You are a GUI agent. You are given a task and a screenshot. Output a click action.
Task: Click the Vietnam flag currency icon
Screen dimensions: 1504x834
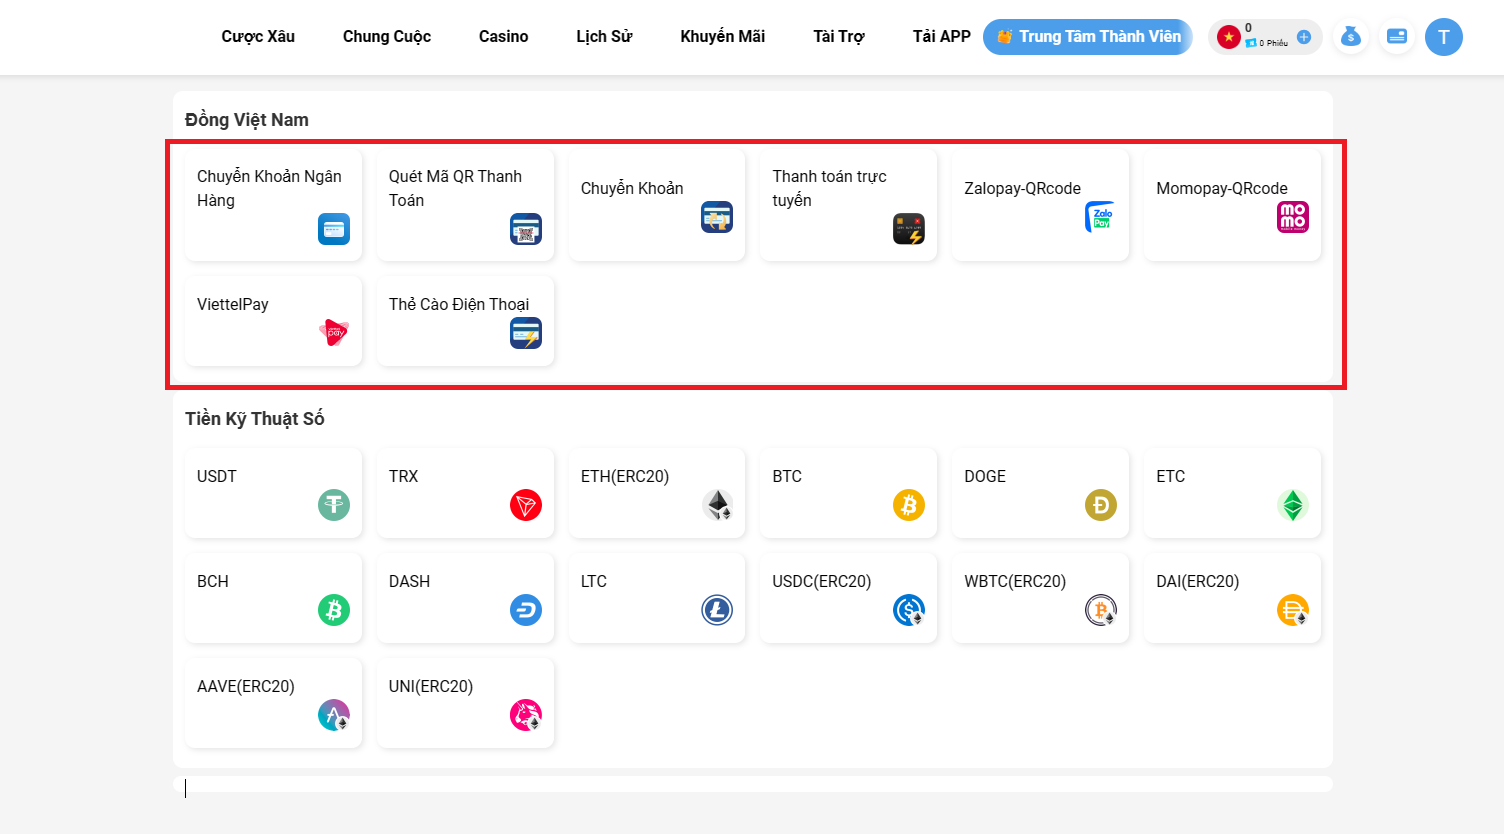1229,37
